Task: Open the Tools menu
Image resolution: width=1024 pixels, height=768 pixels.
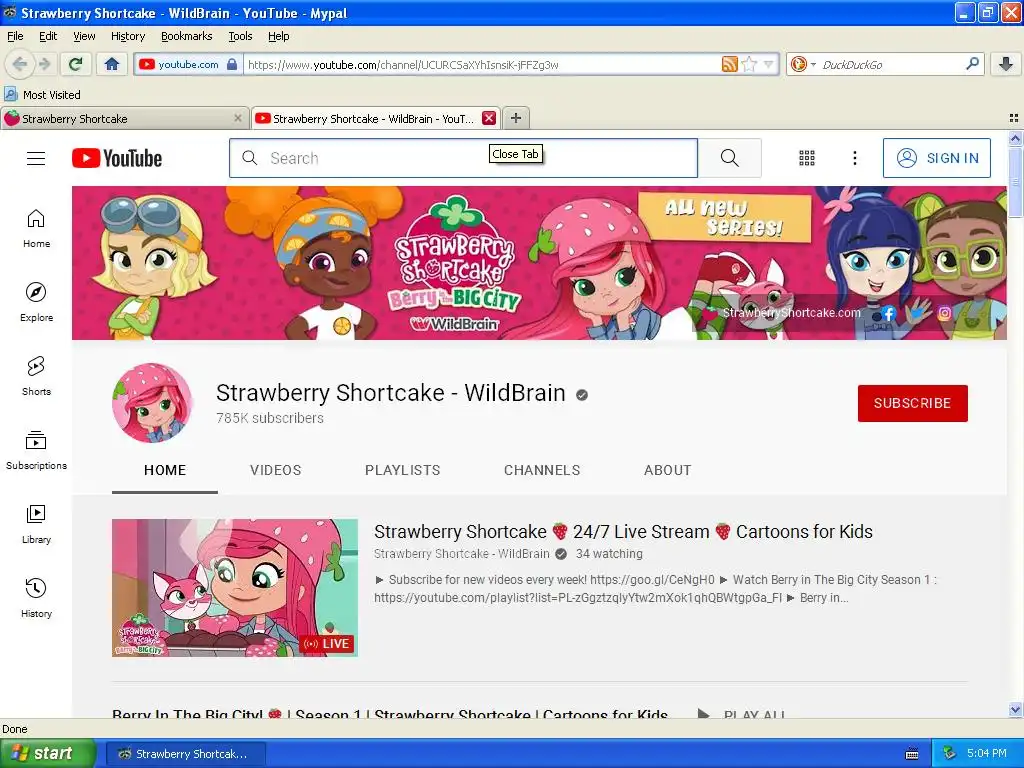Action: click(x=240, y=36)
